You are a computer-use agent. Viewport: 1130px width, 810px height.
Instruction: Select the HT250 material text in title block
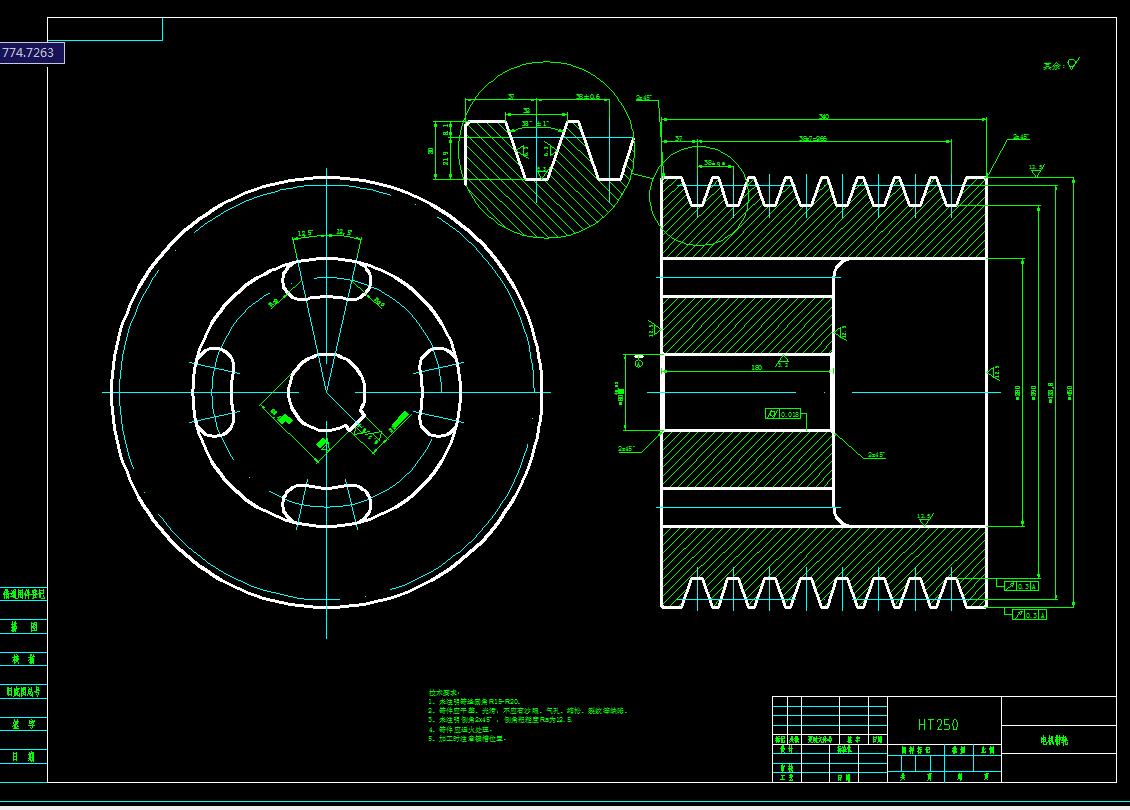click(x=938, y=724)
